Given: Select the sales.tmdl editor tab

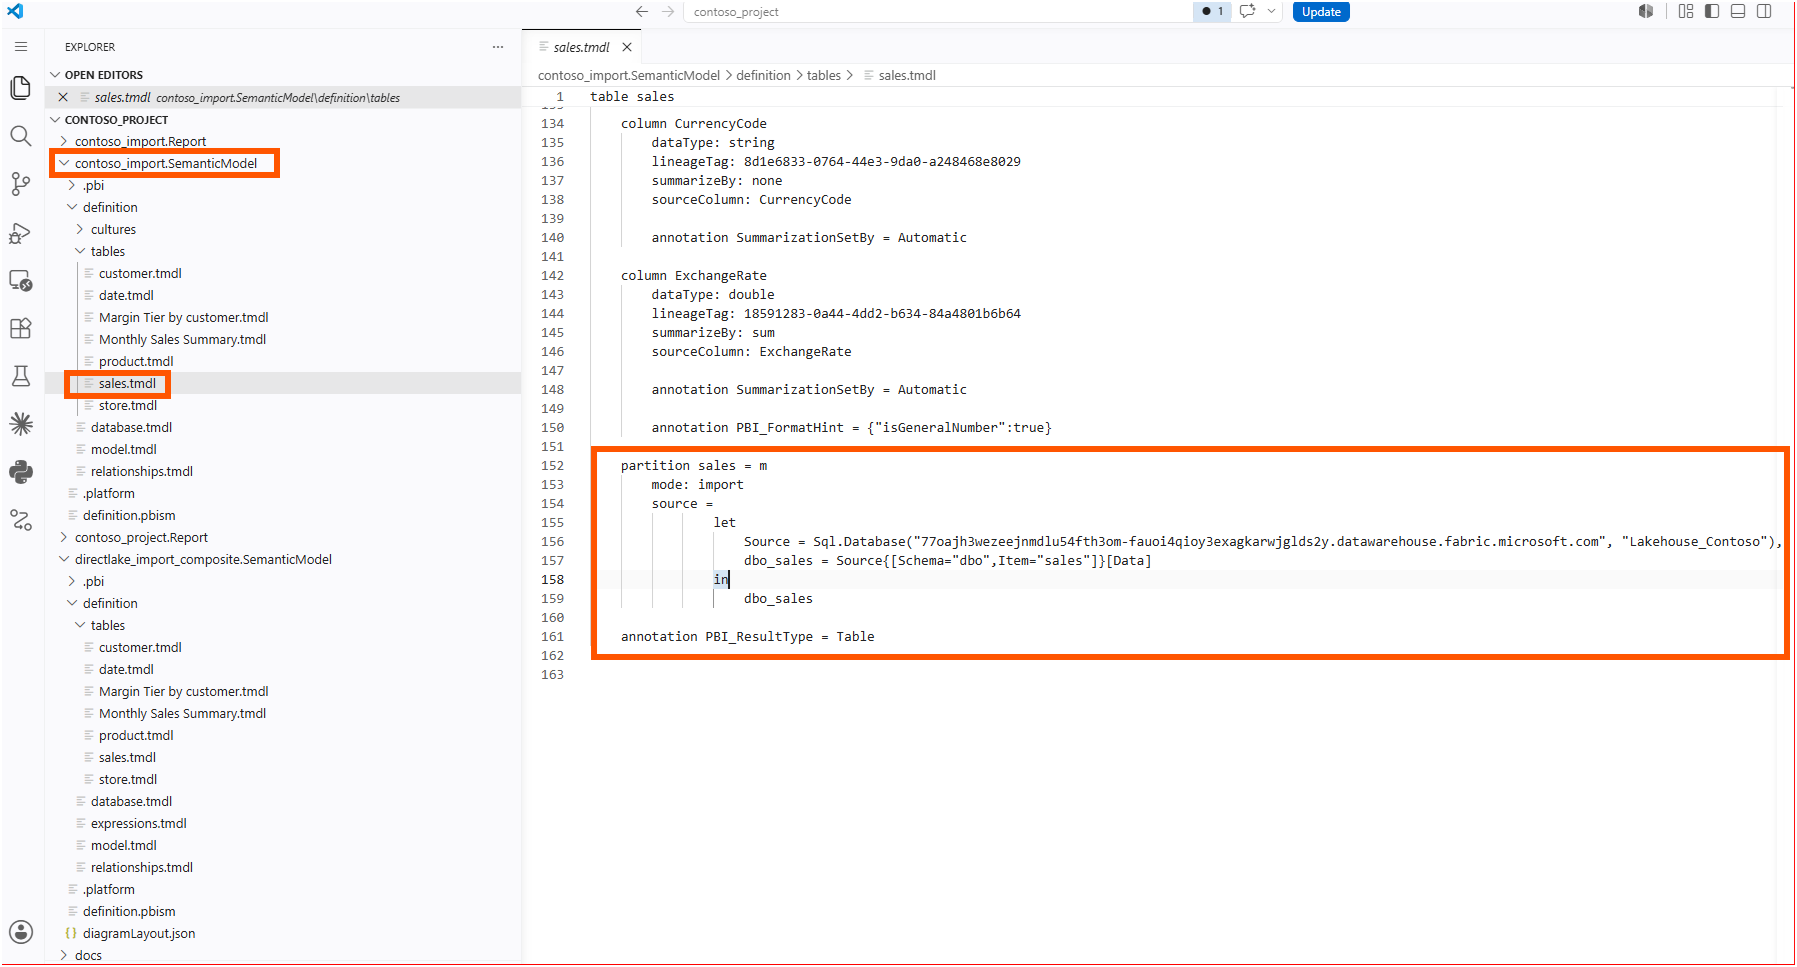Looking at the screenshot, I should [581, 47].
